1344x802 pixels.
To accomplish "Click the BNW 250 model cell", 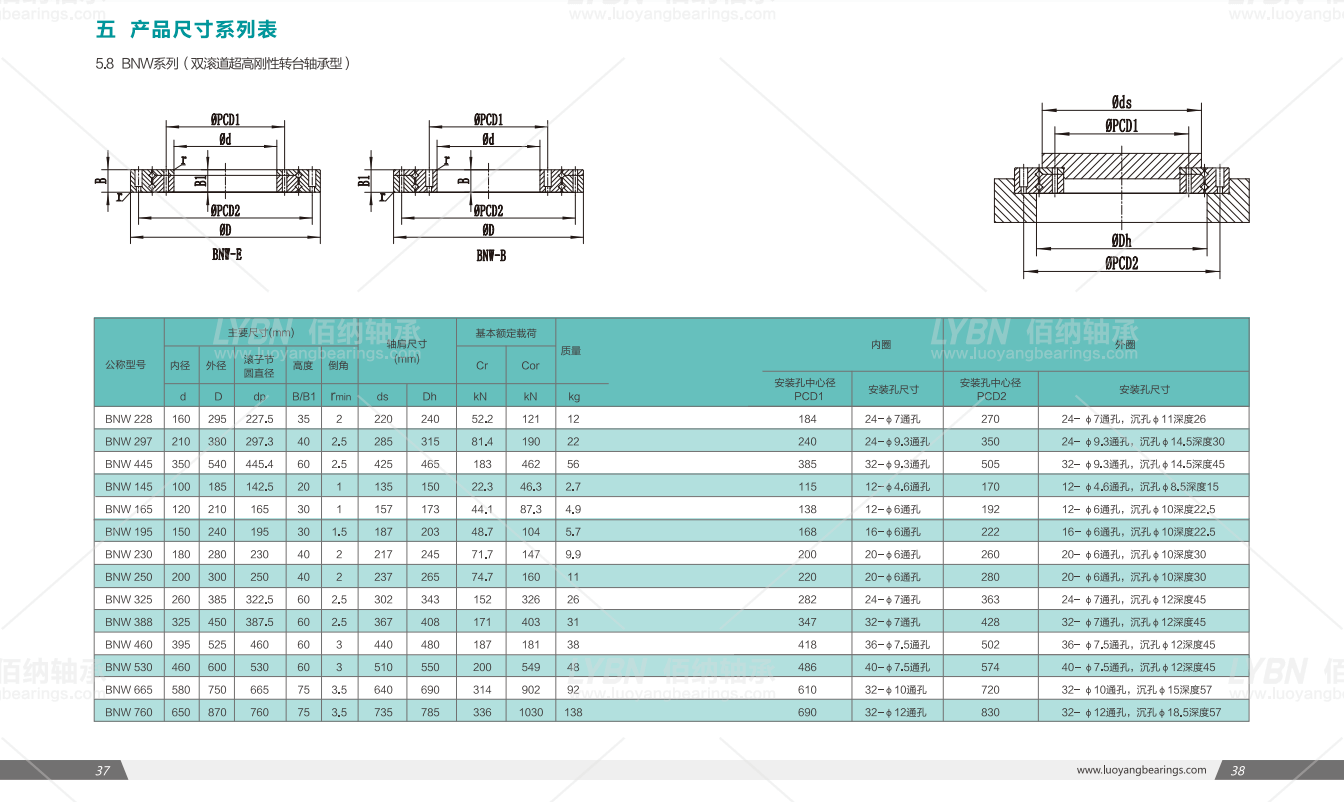I will click(129, 577).
